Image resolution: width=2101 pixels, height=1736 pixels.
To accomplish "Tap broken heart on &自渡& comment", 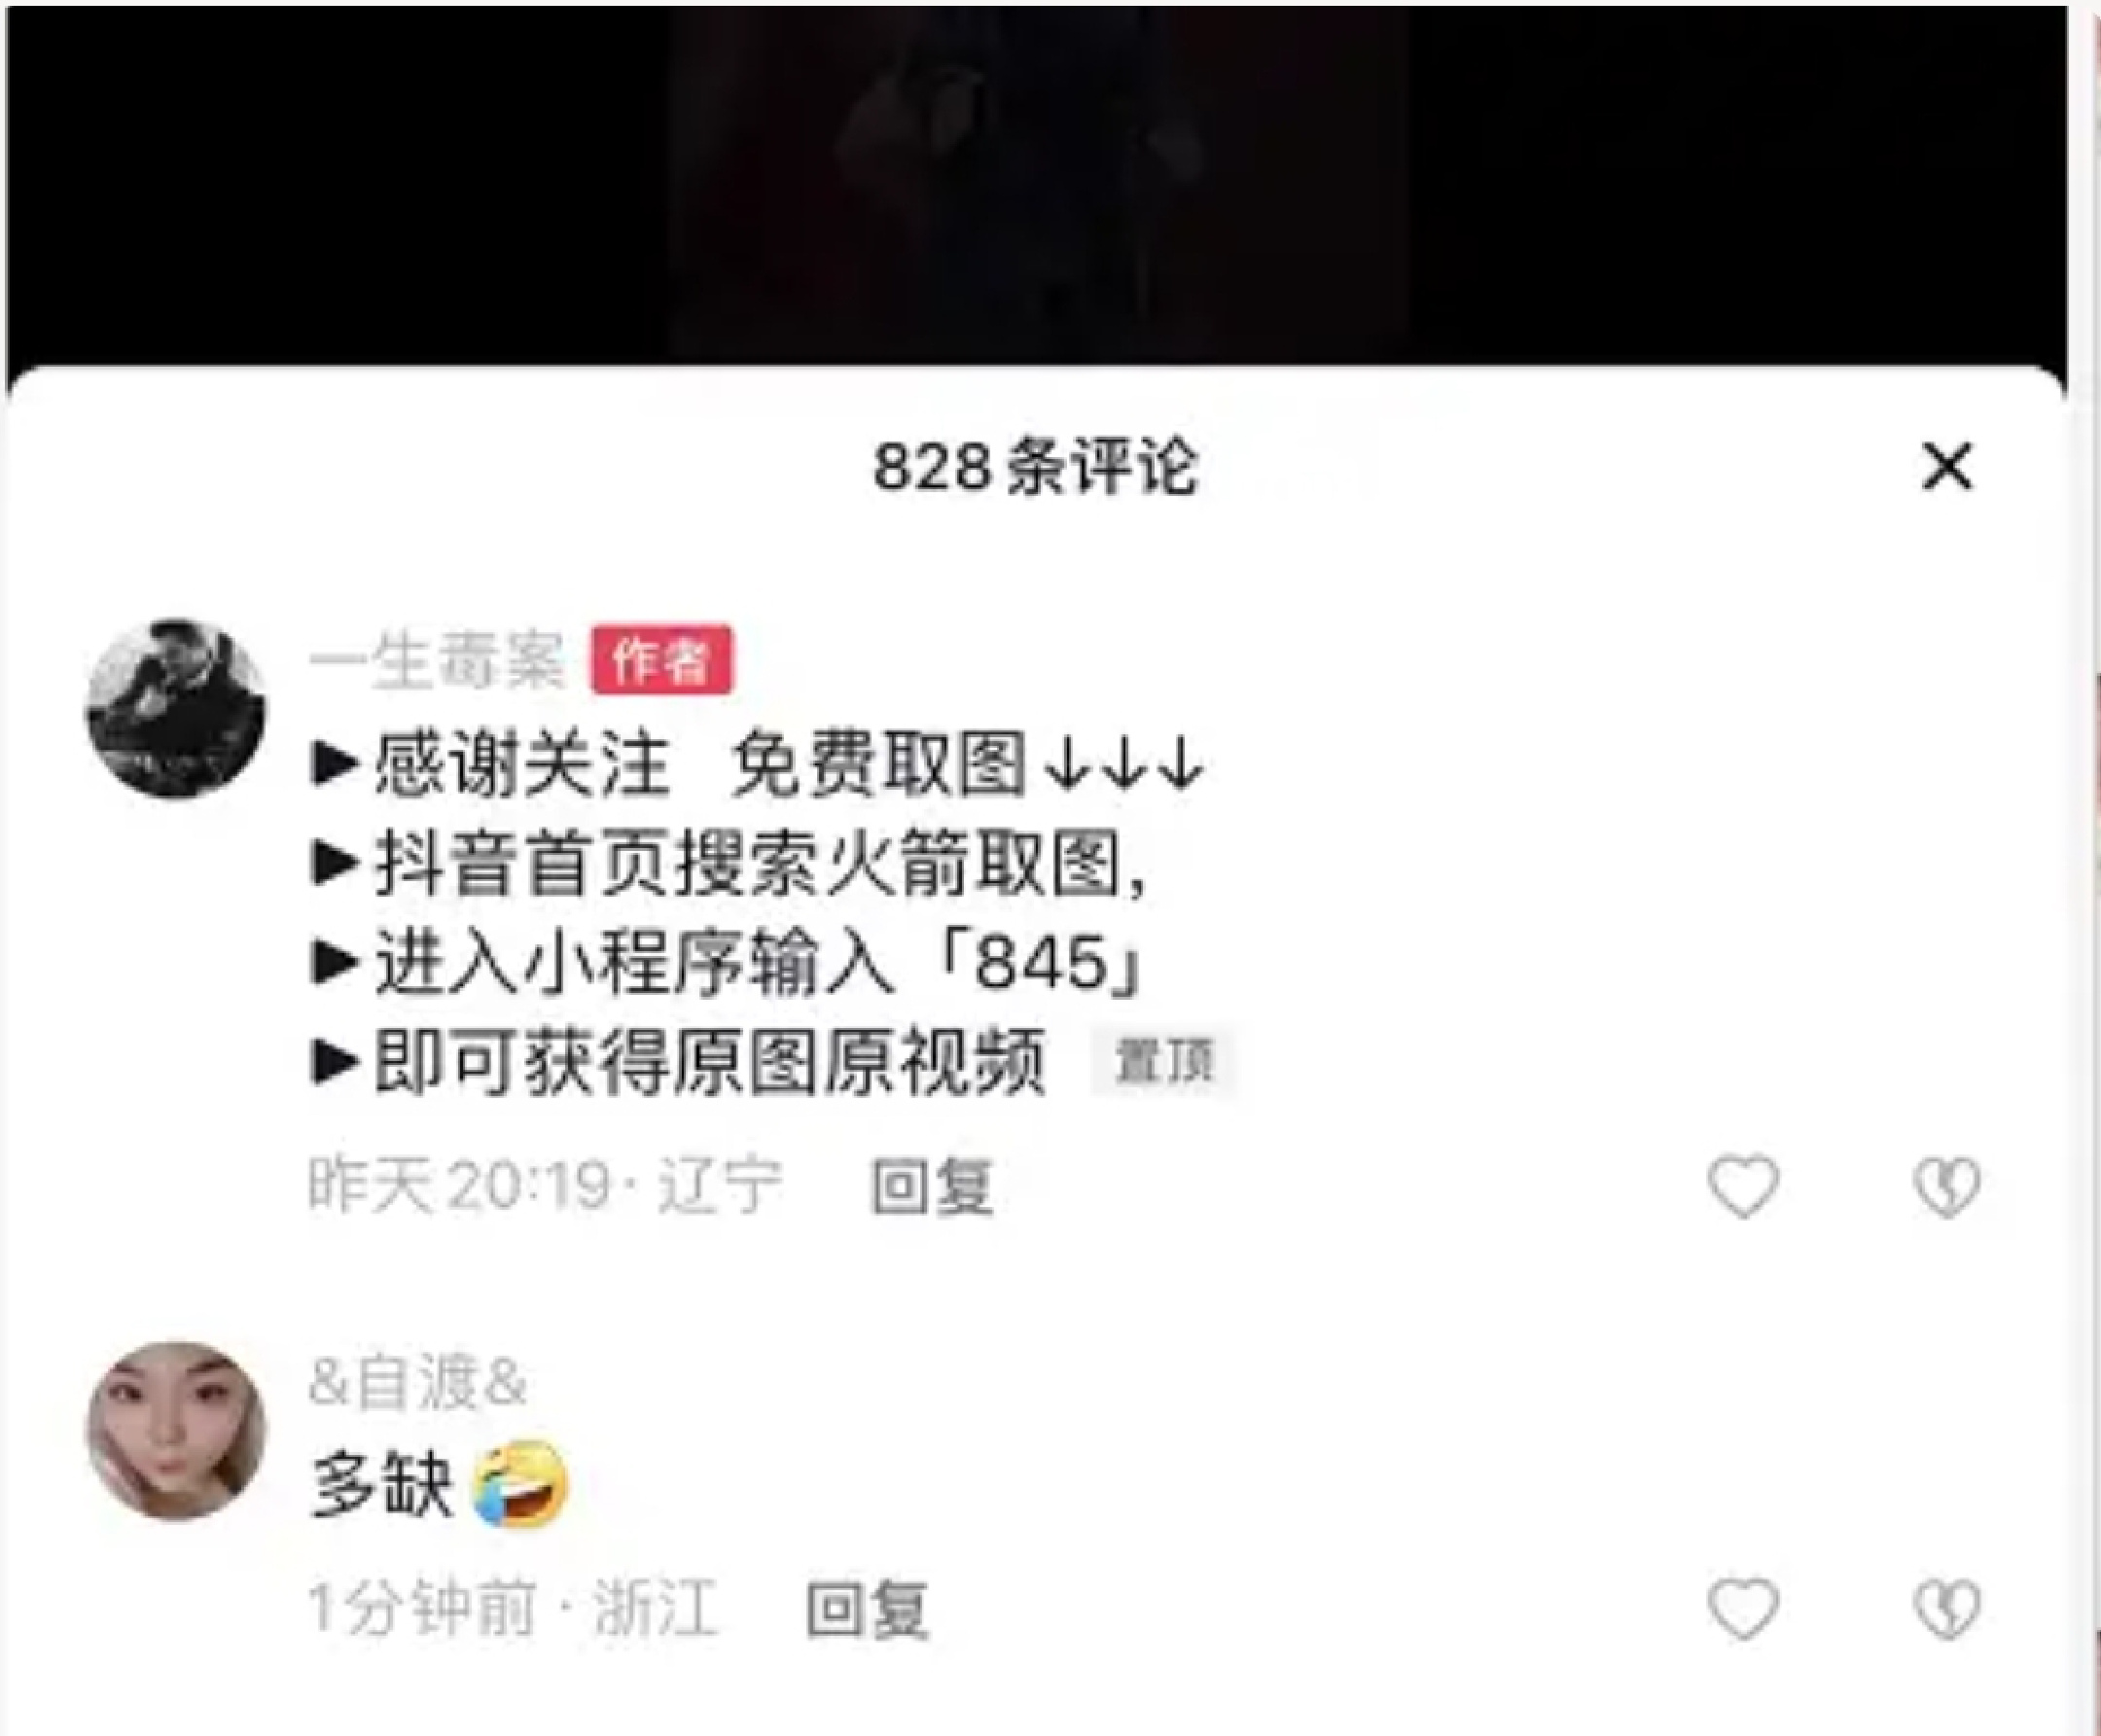I will click(x=1947, y=1609).
